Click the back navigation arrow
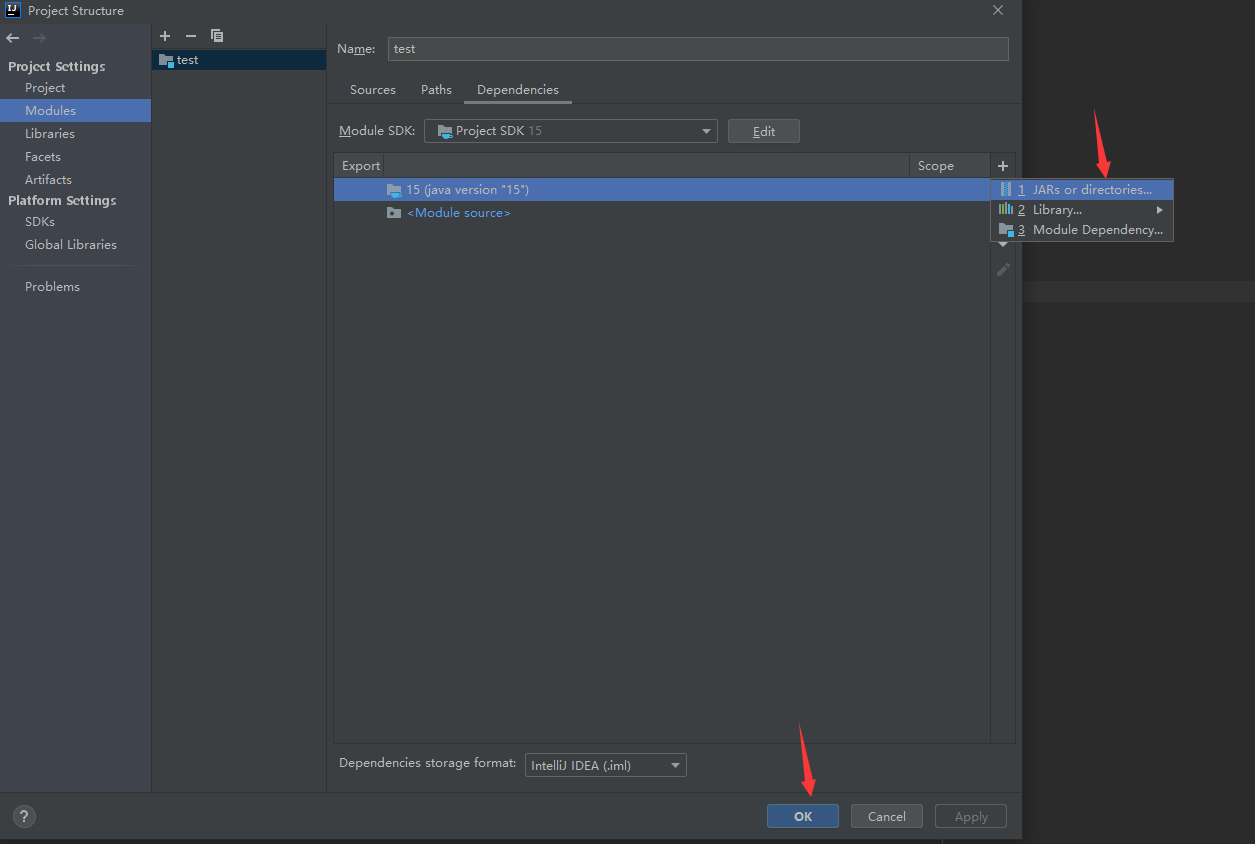The width and height of the screenshot is (1255, 844). (12, 38)
